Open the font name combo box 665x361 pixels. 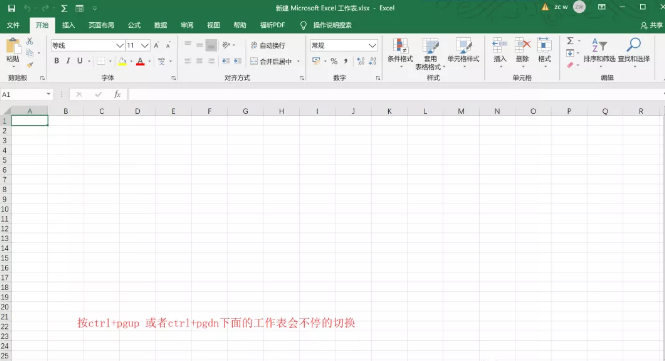(87, 45)
